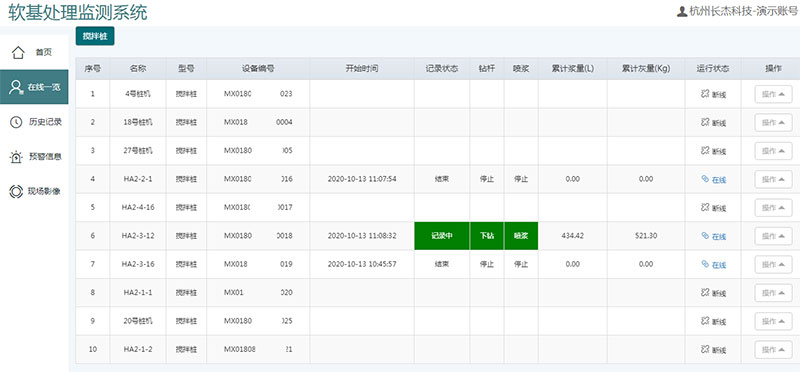Screen dimensions: 800x372
Task: Click the 预警信息 alarm icon
Action: click(16, 157)
